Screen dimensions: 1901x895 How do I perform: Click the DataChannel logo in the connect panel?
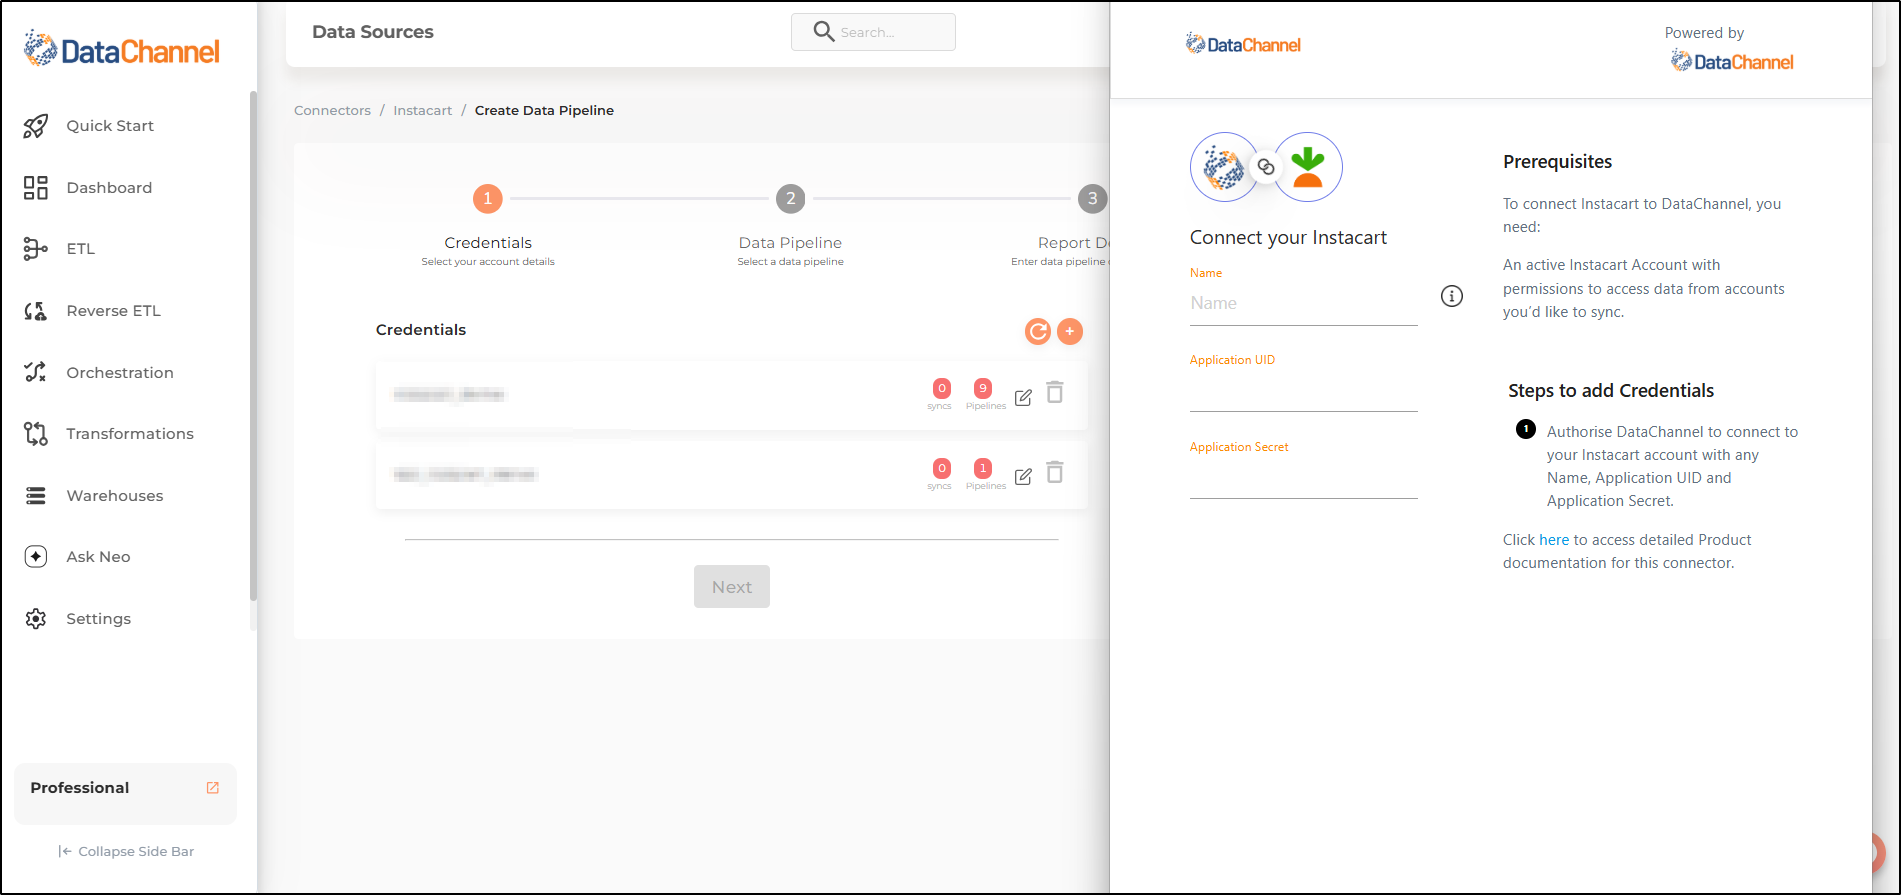tap(1243, 44)
